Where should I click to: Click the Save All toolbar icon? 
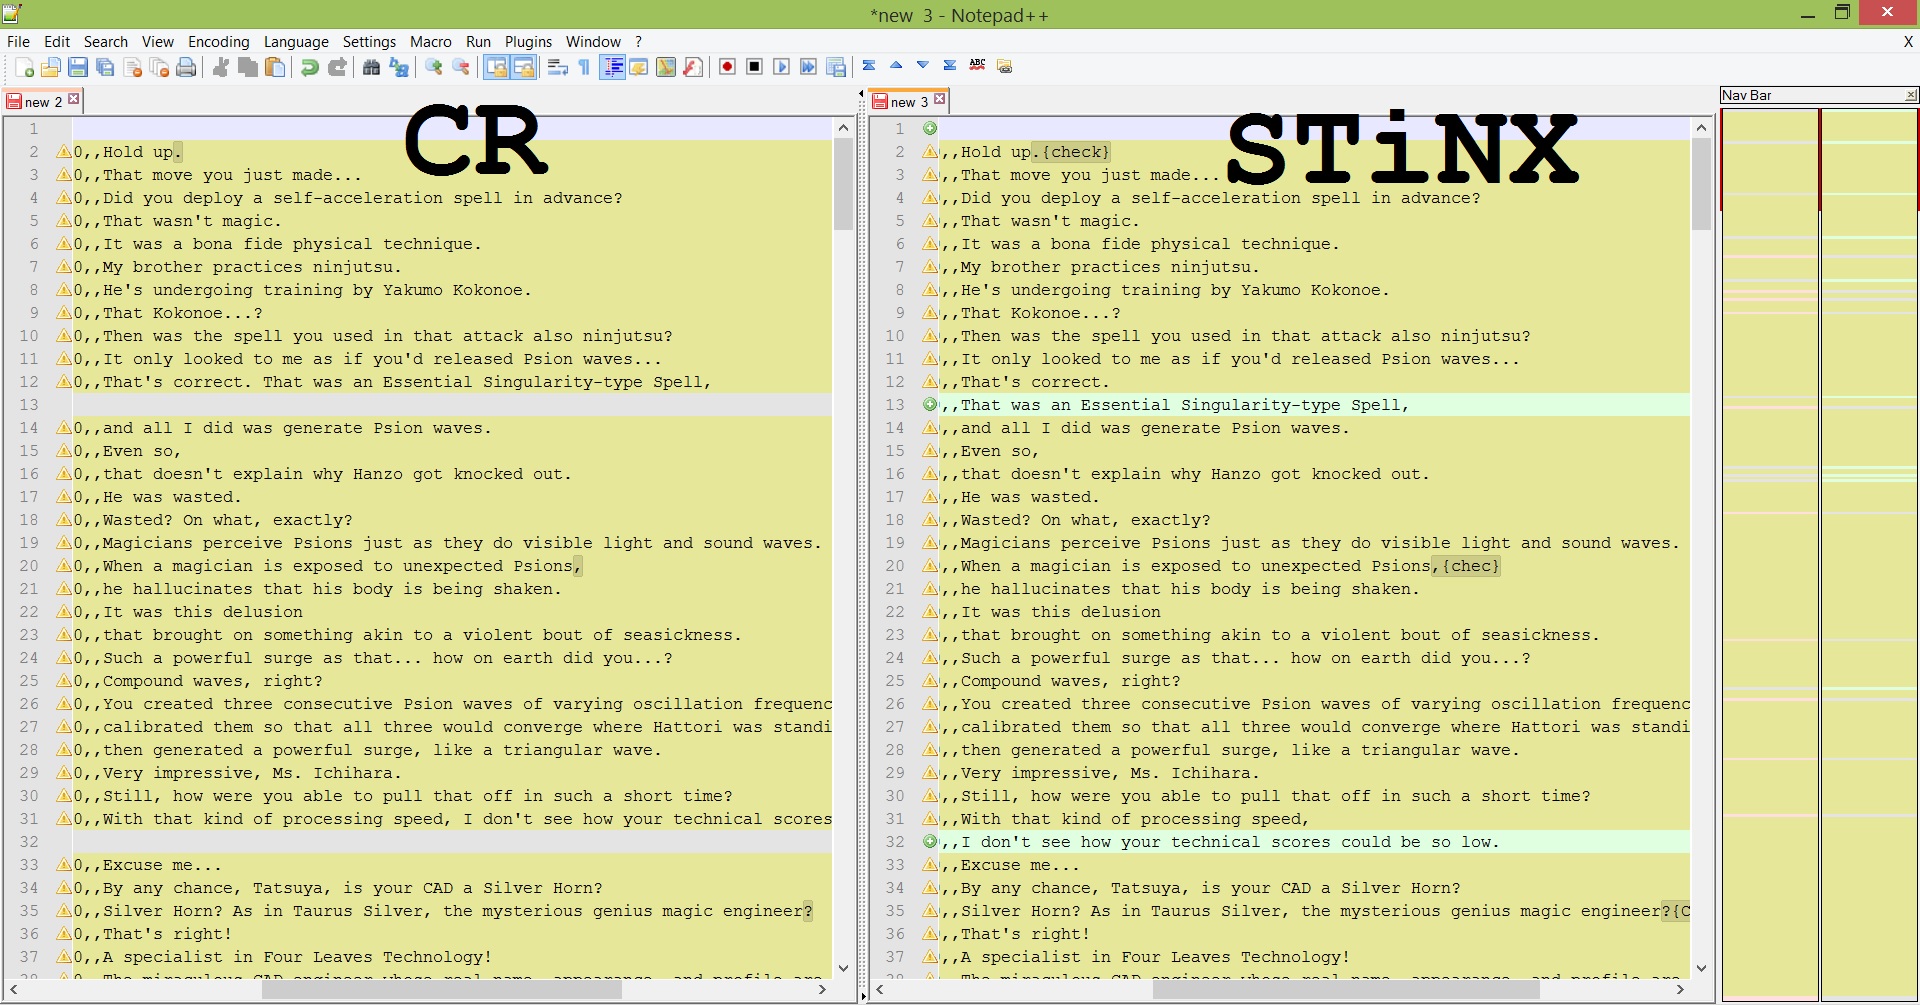[105, 67]
